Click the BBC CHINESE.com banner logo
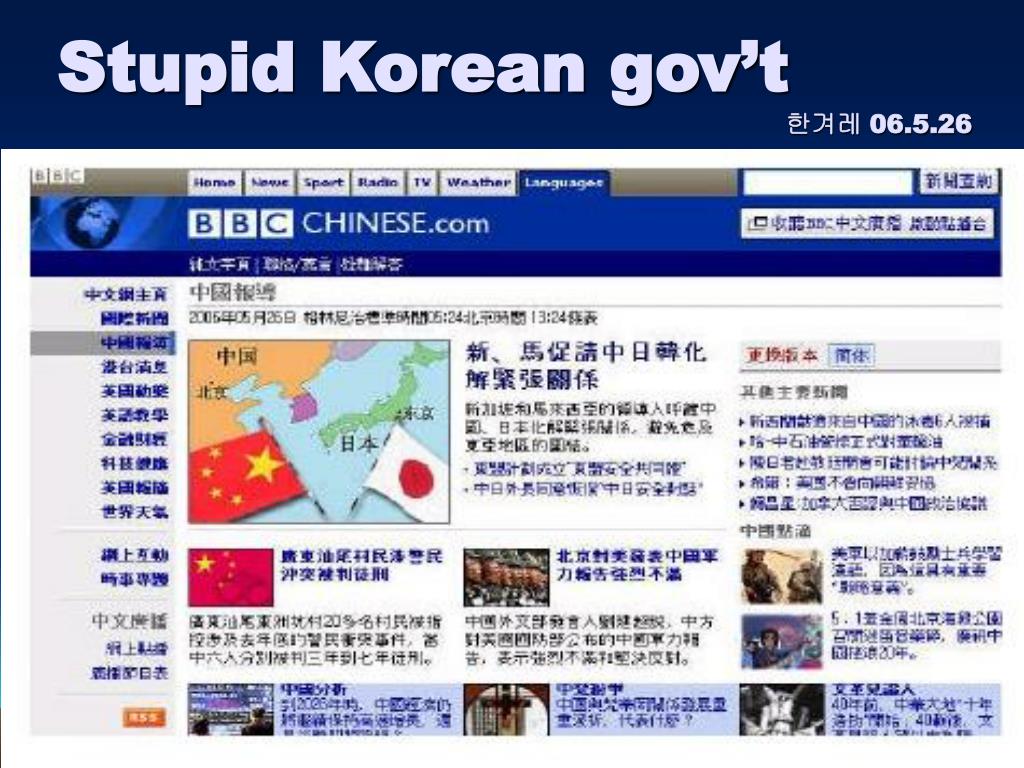This screenshot has height=768, width=1024. (339, 223)
